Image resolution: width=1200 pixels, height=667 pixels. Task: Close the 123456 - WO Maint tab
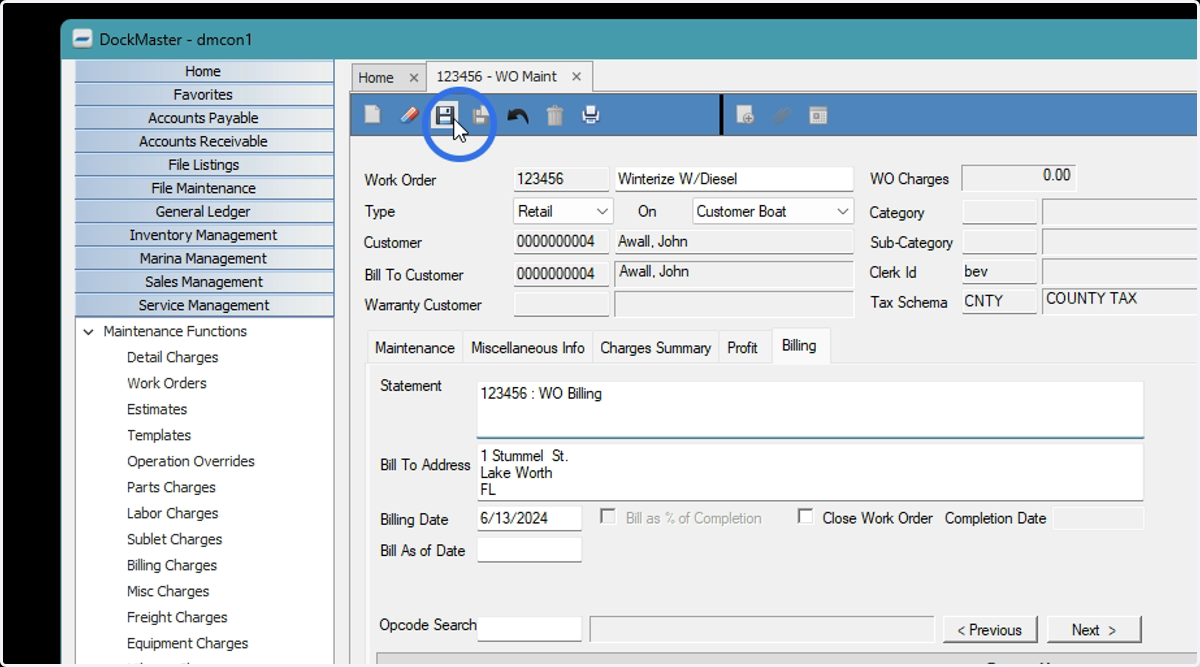pyautogui.click(x=576, y=76)
